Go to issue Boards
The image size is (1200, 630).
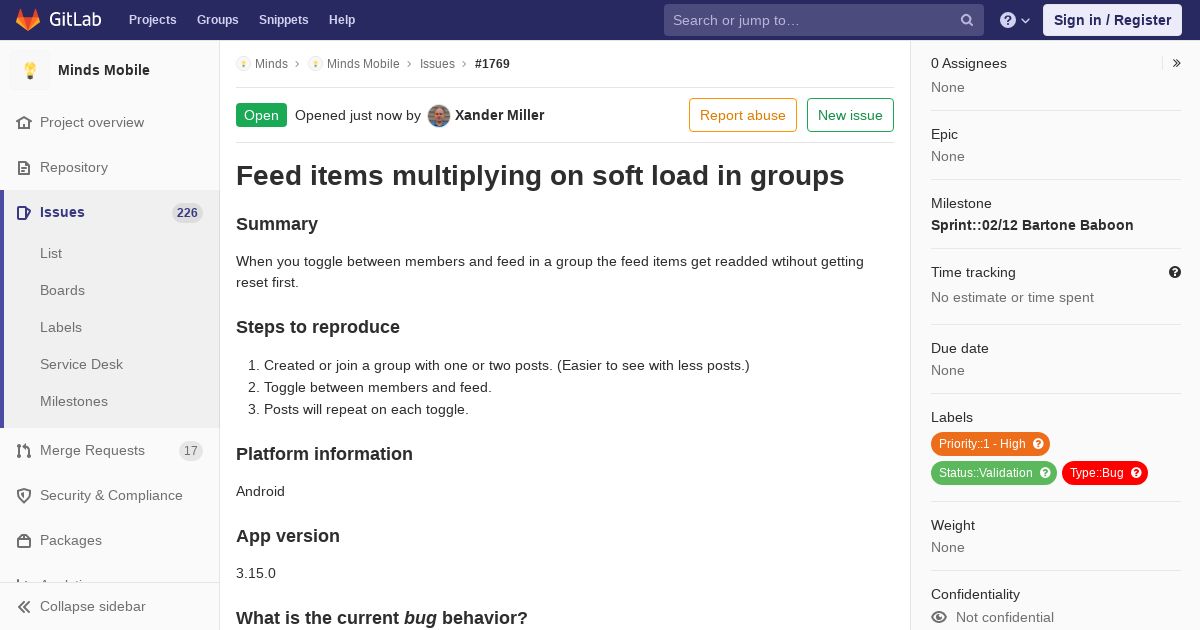pyautogui.click(x=62, y=290)
